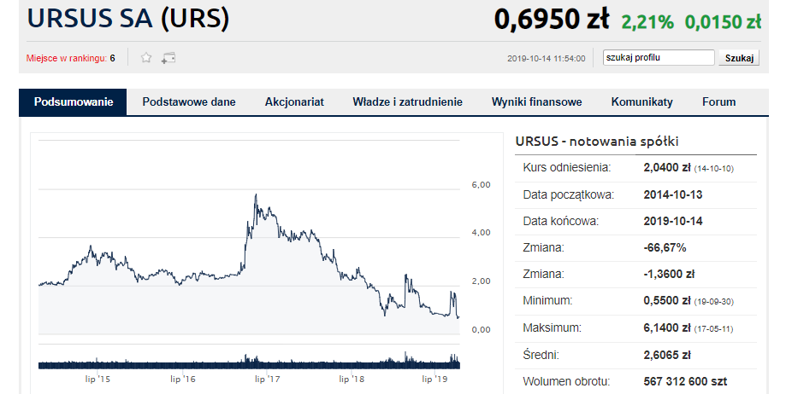Click the Szukaj search button
The image size is (786, 394).
click(x=739, y=58)
